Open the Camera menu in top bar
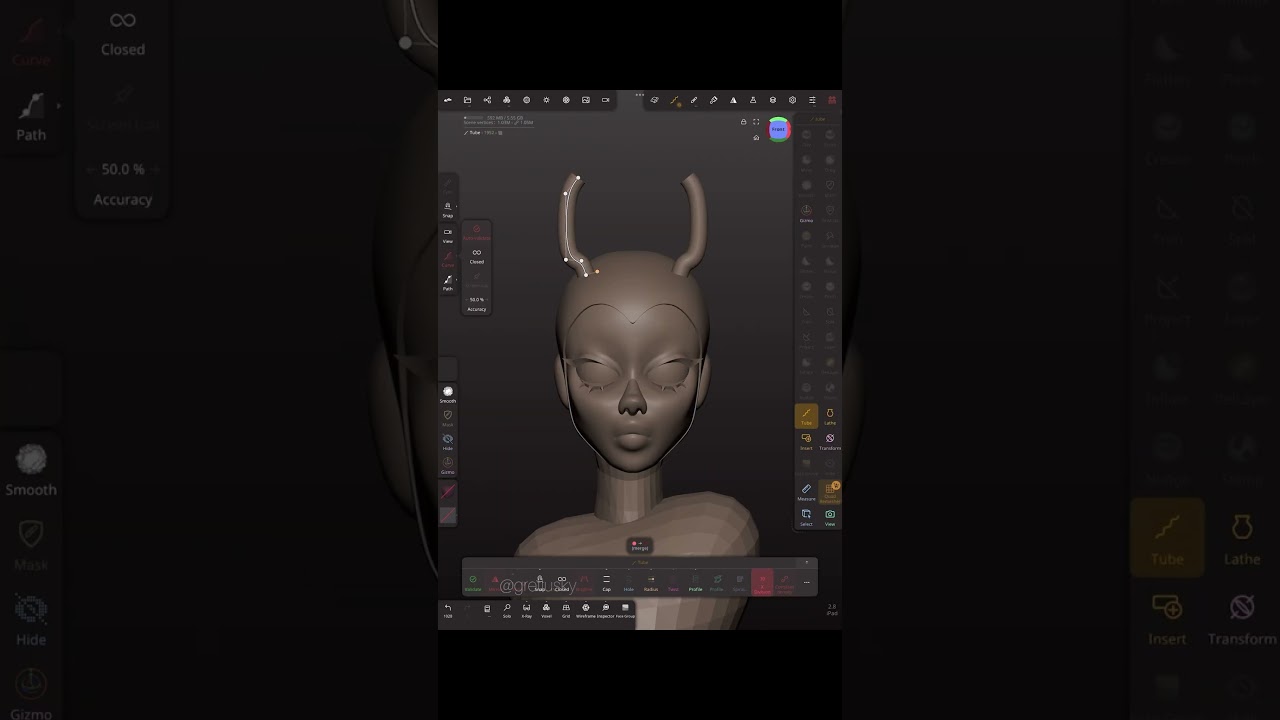 605,100
